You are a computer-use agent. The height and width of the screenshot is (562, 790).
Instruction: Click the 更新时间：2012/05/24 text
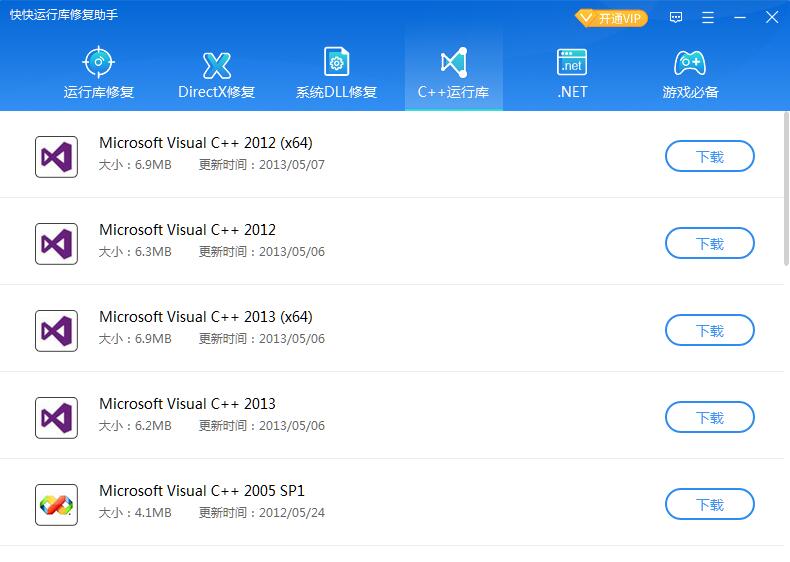click(261, 513)
